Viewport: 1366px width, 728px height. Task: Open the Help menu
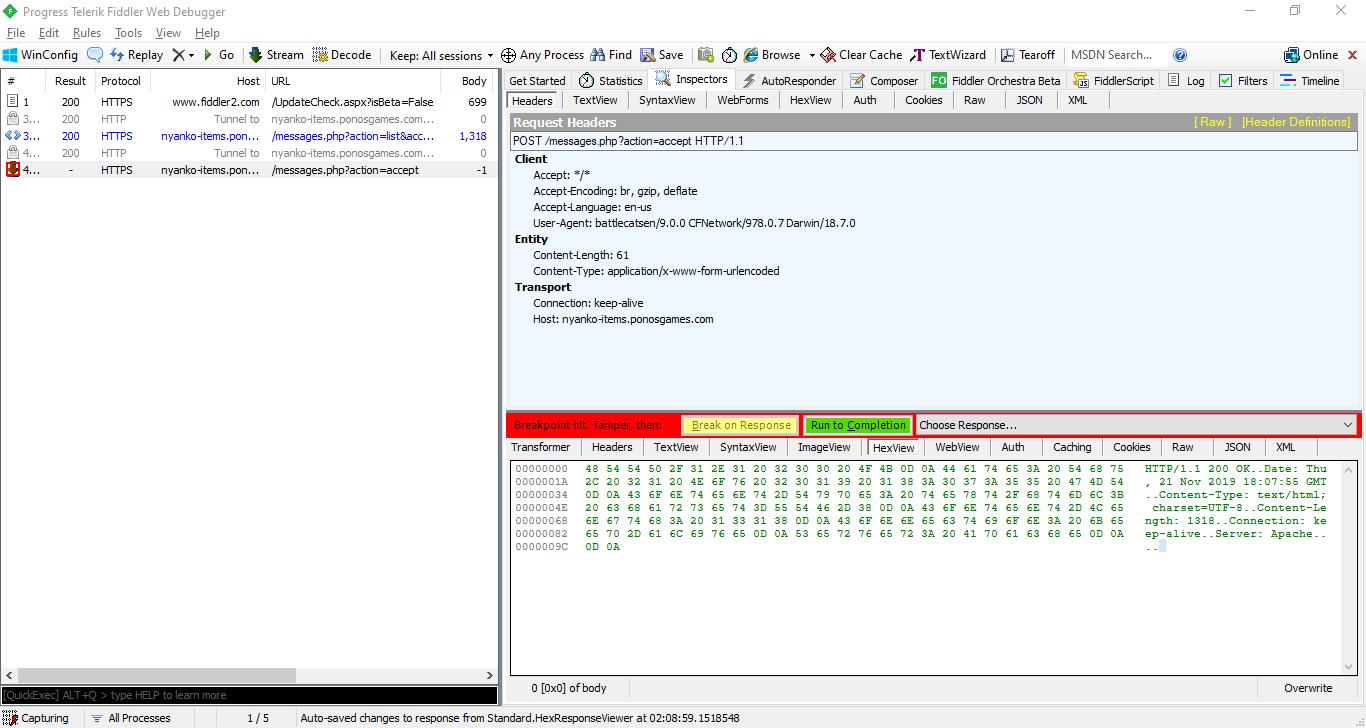(207, 33)
